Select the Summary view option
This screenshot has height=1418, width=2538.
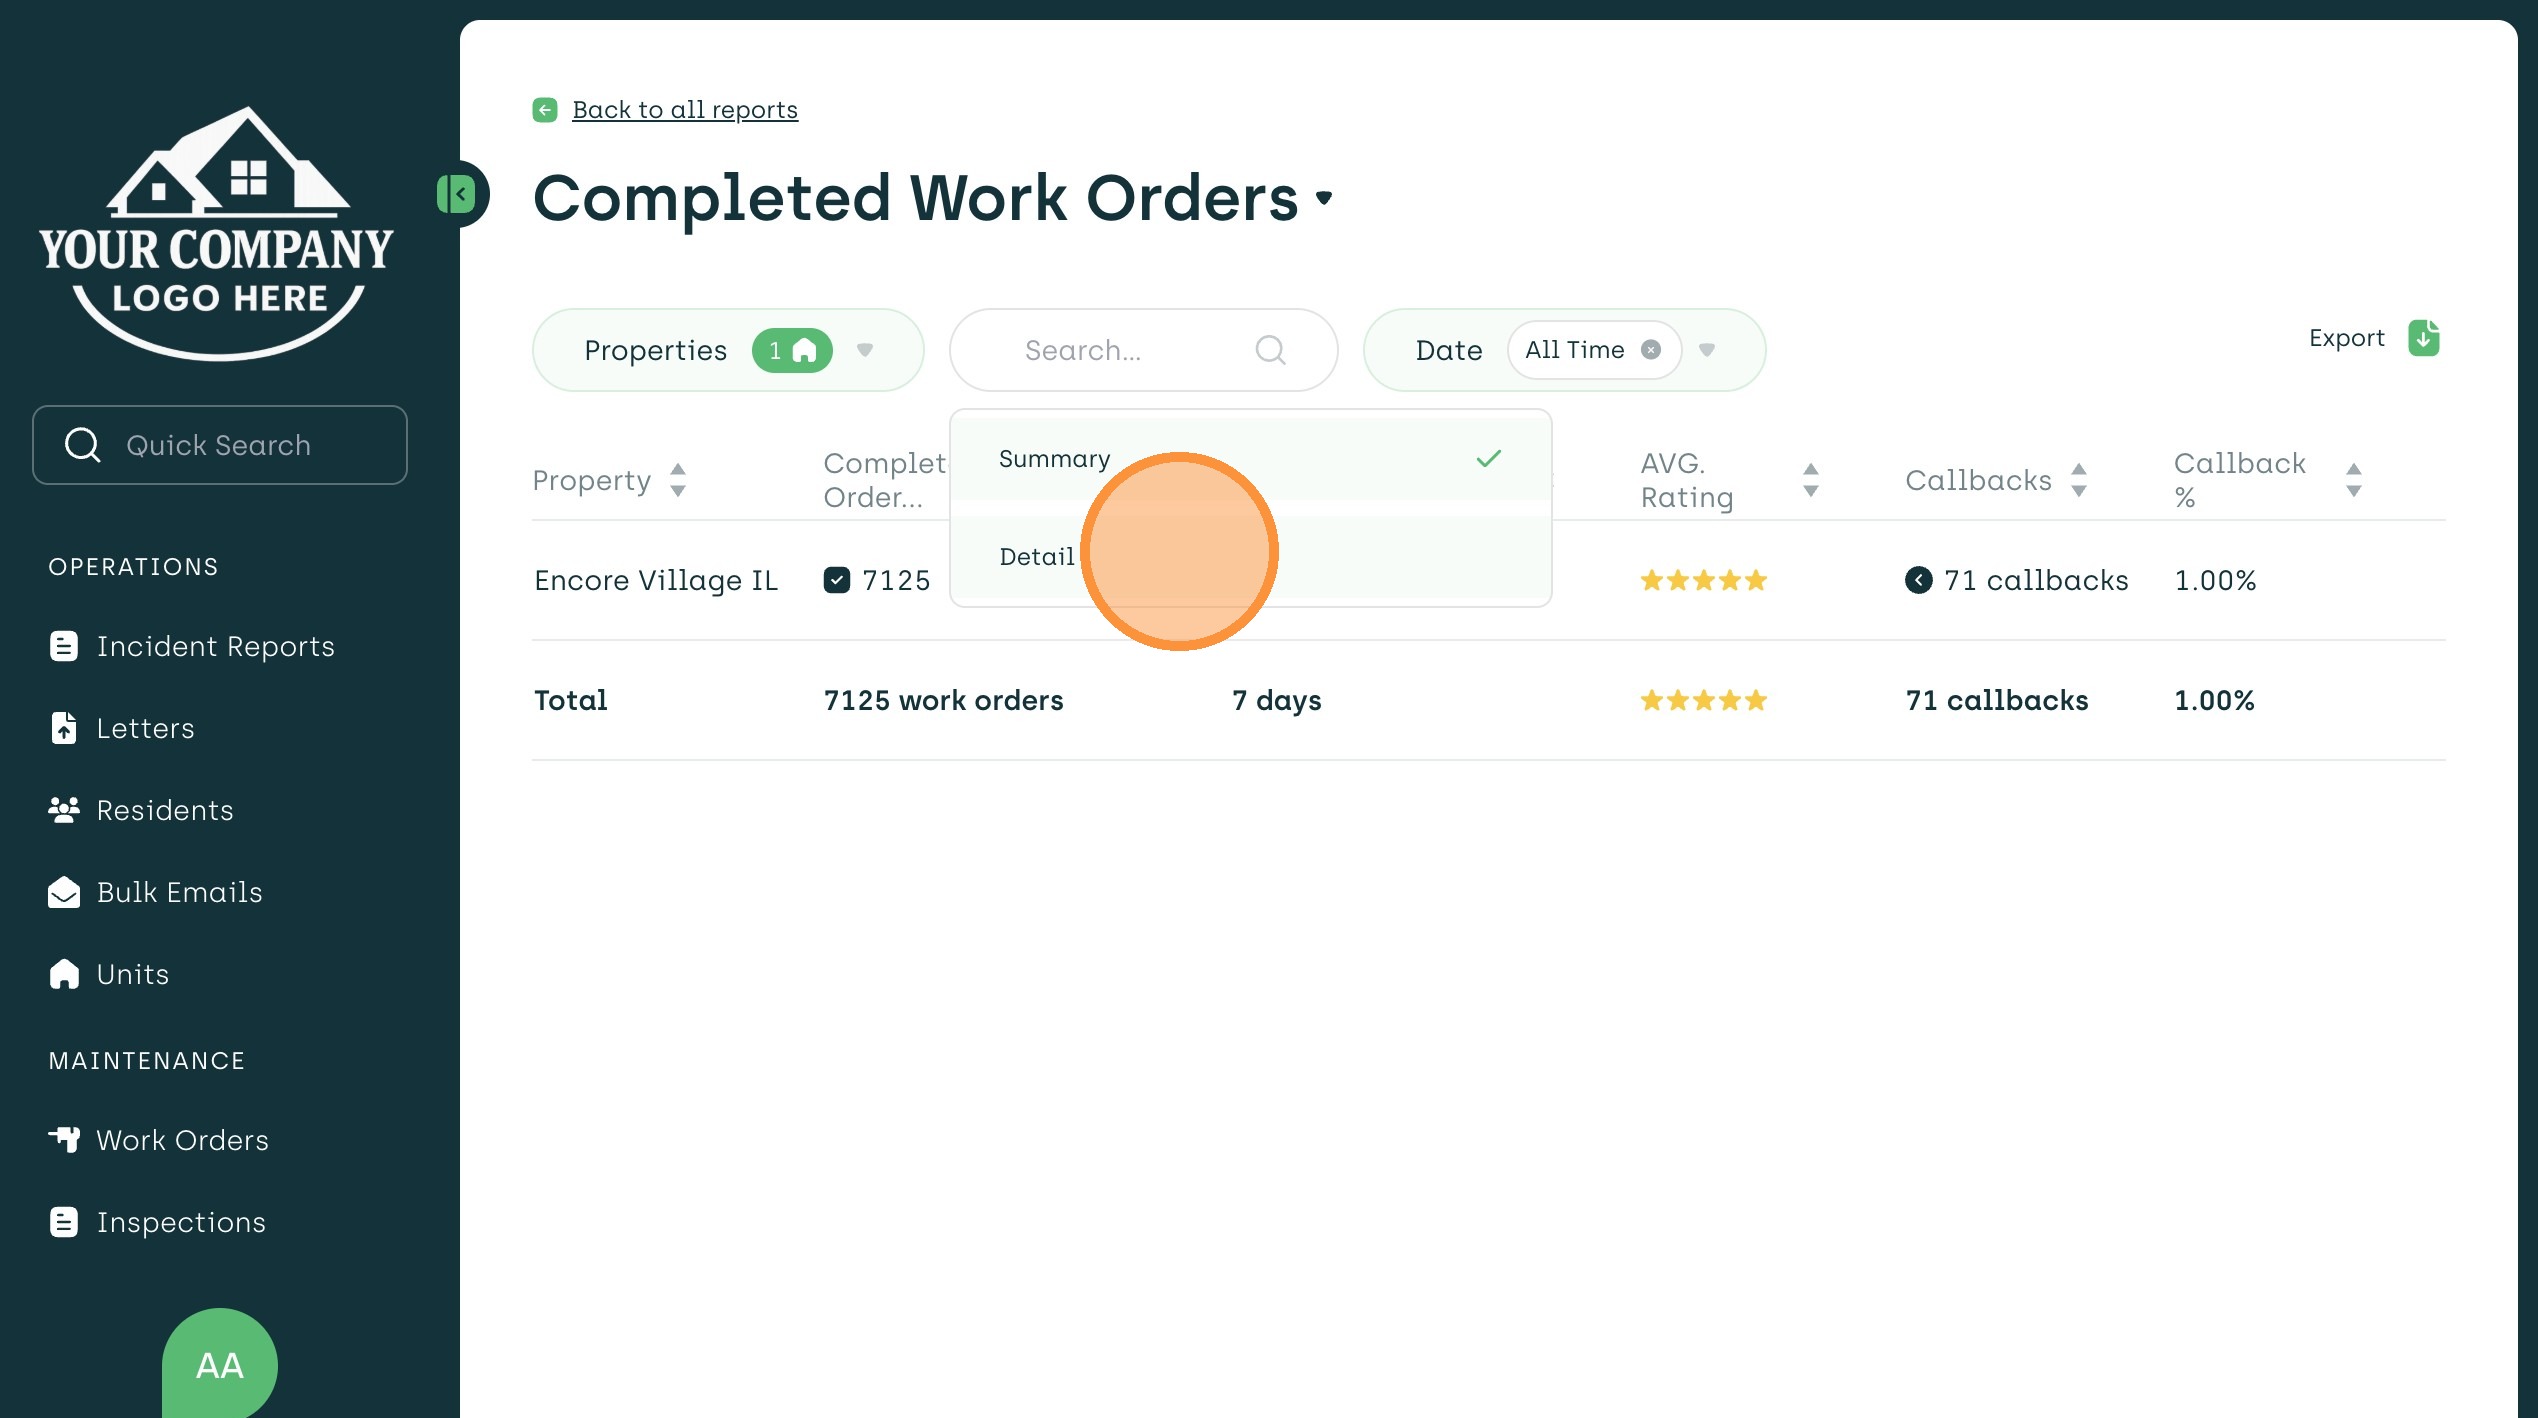(x=1054, y=459)
